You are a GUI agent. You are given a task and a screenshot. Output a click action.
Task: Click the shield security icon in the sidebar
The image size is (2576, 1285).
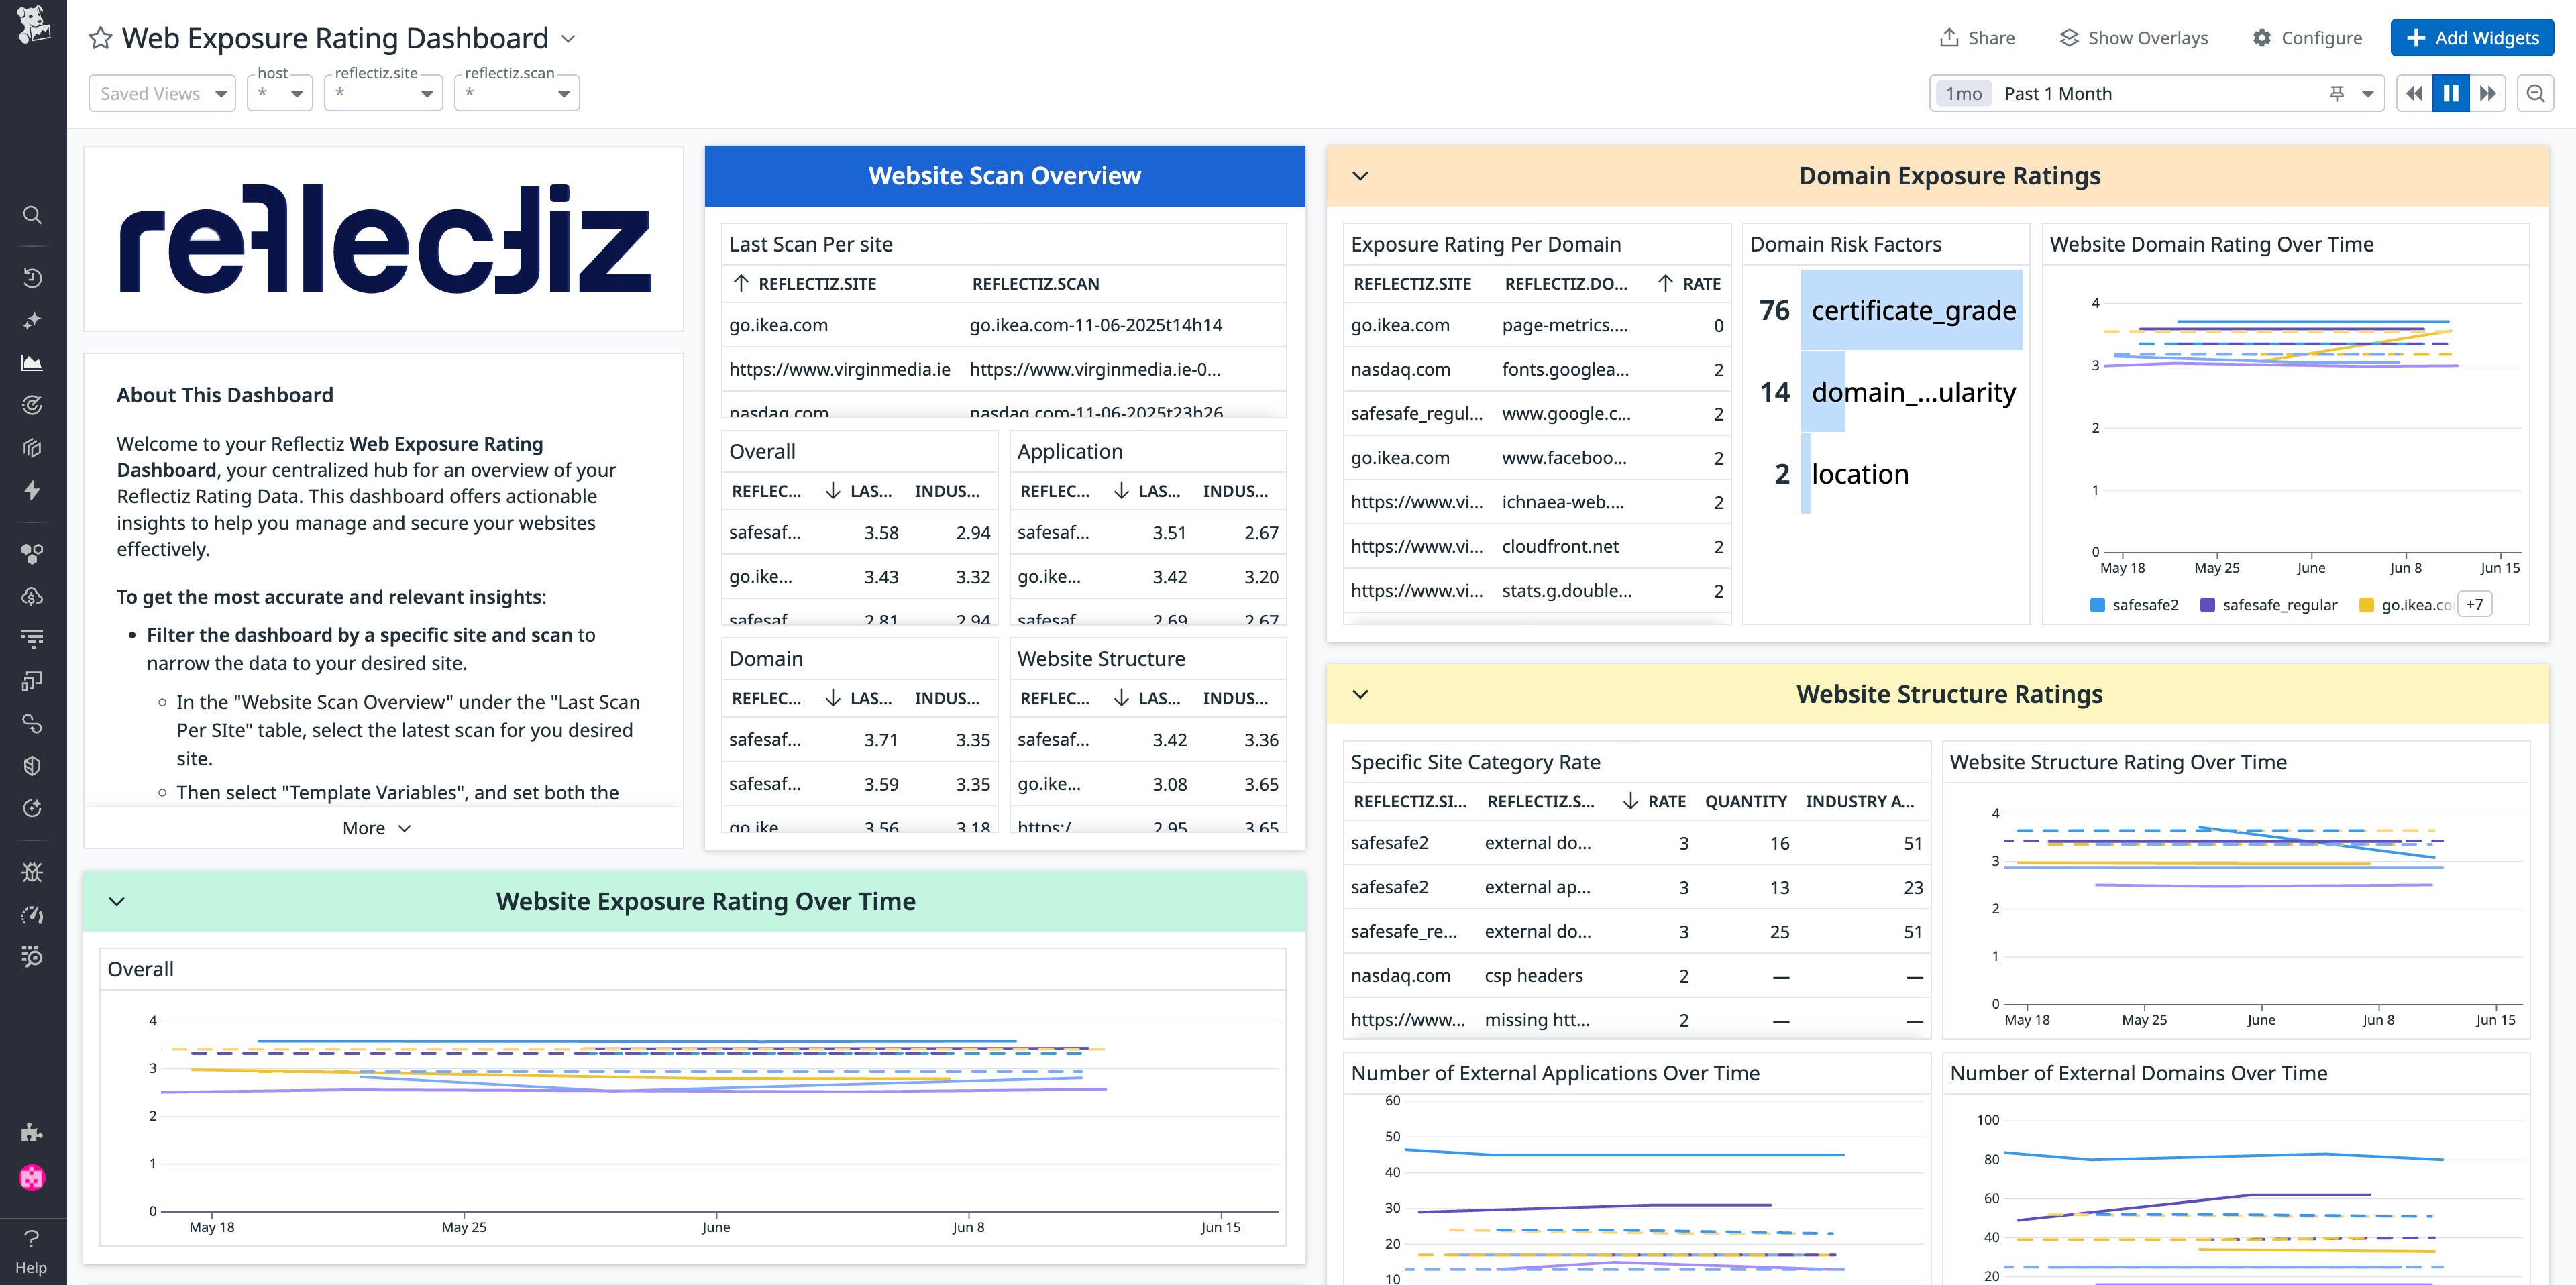point(32,765)
